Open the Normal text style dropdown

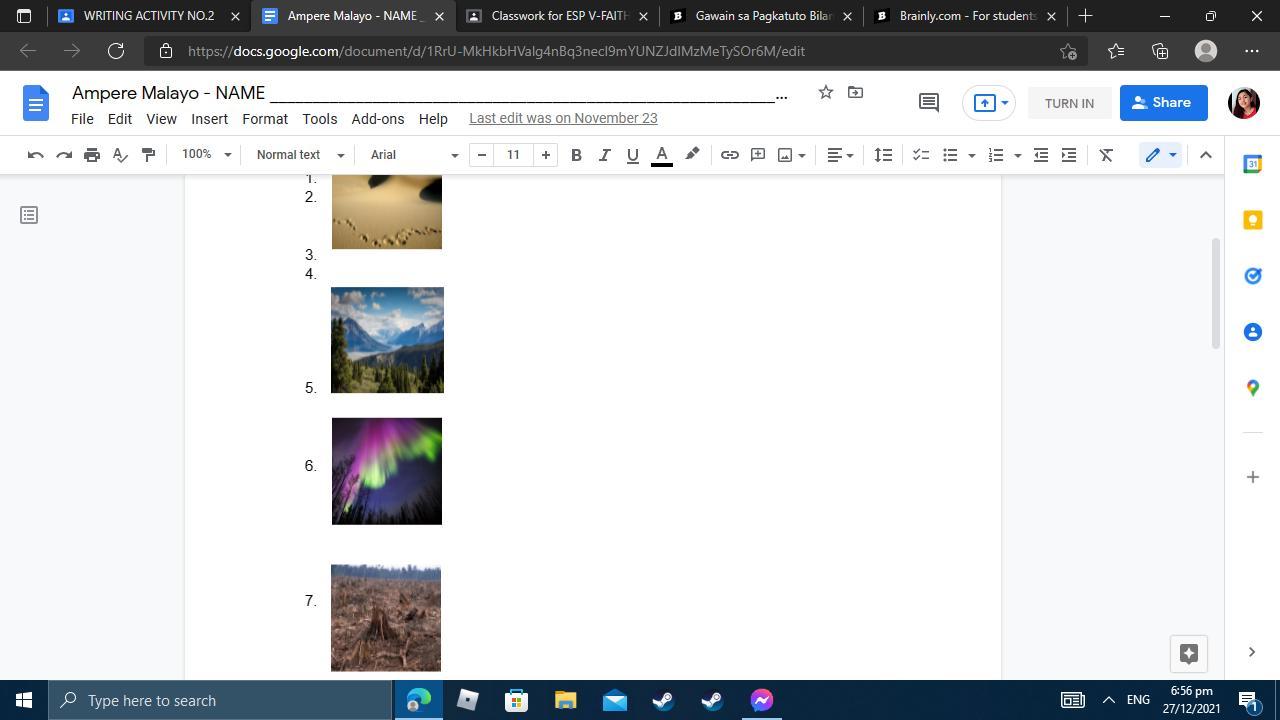pos(299,155)
